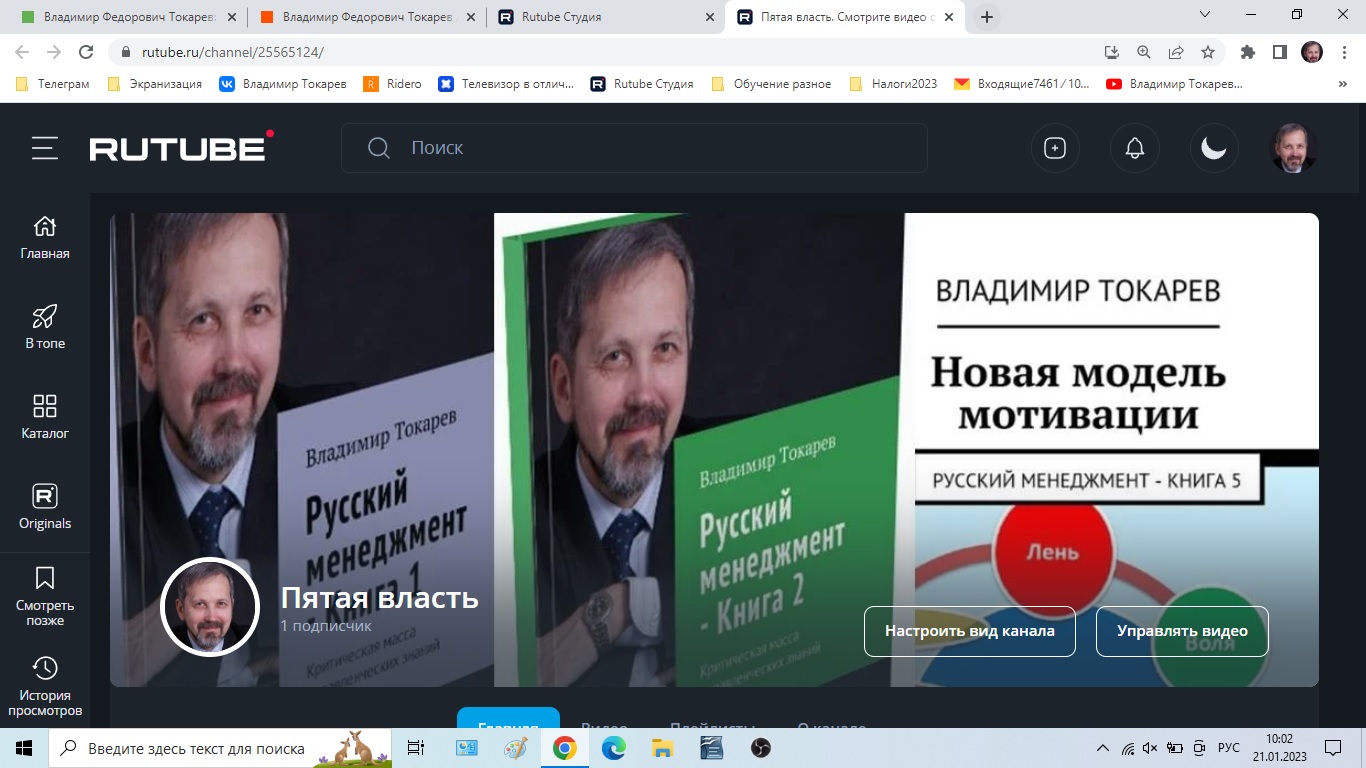Open Владимир Токарев YouTube bookmark

tap(1175, 84)
